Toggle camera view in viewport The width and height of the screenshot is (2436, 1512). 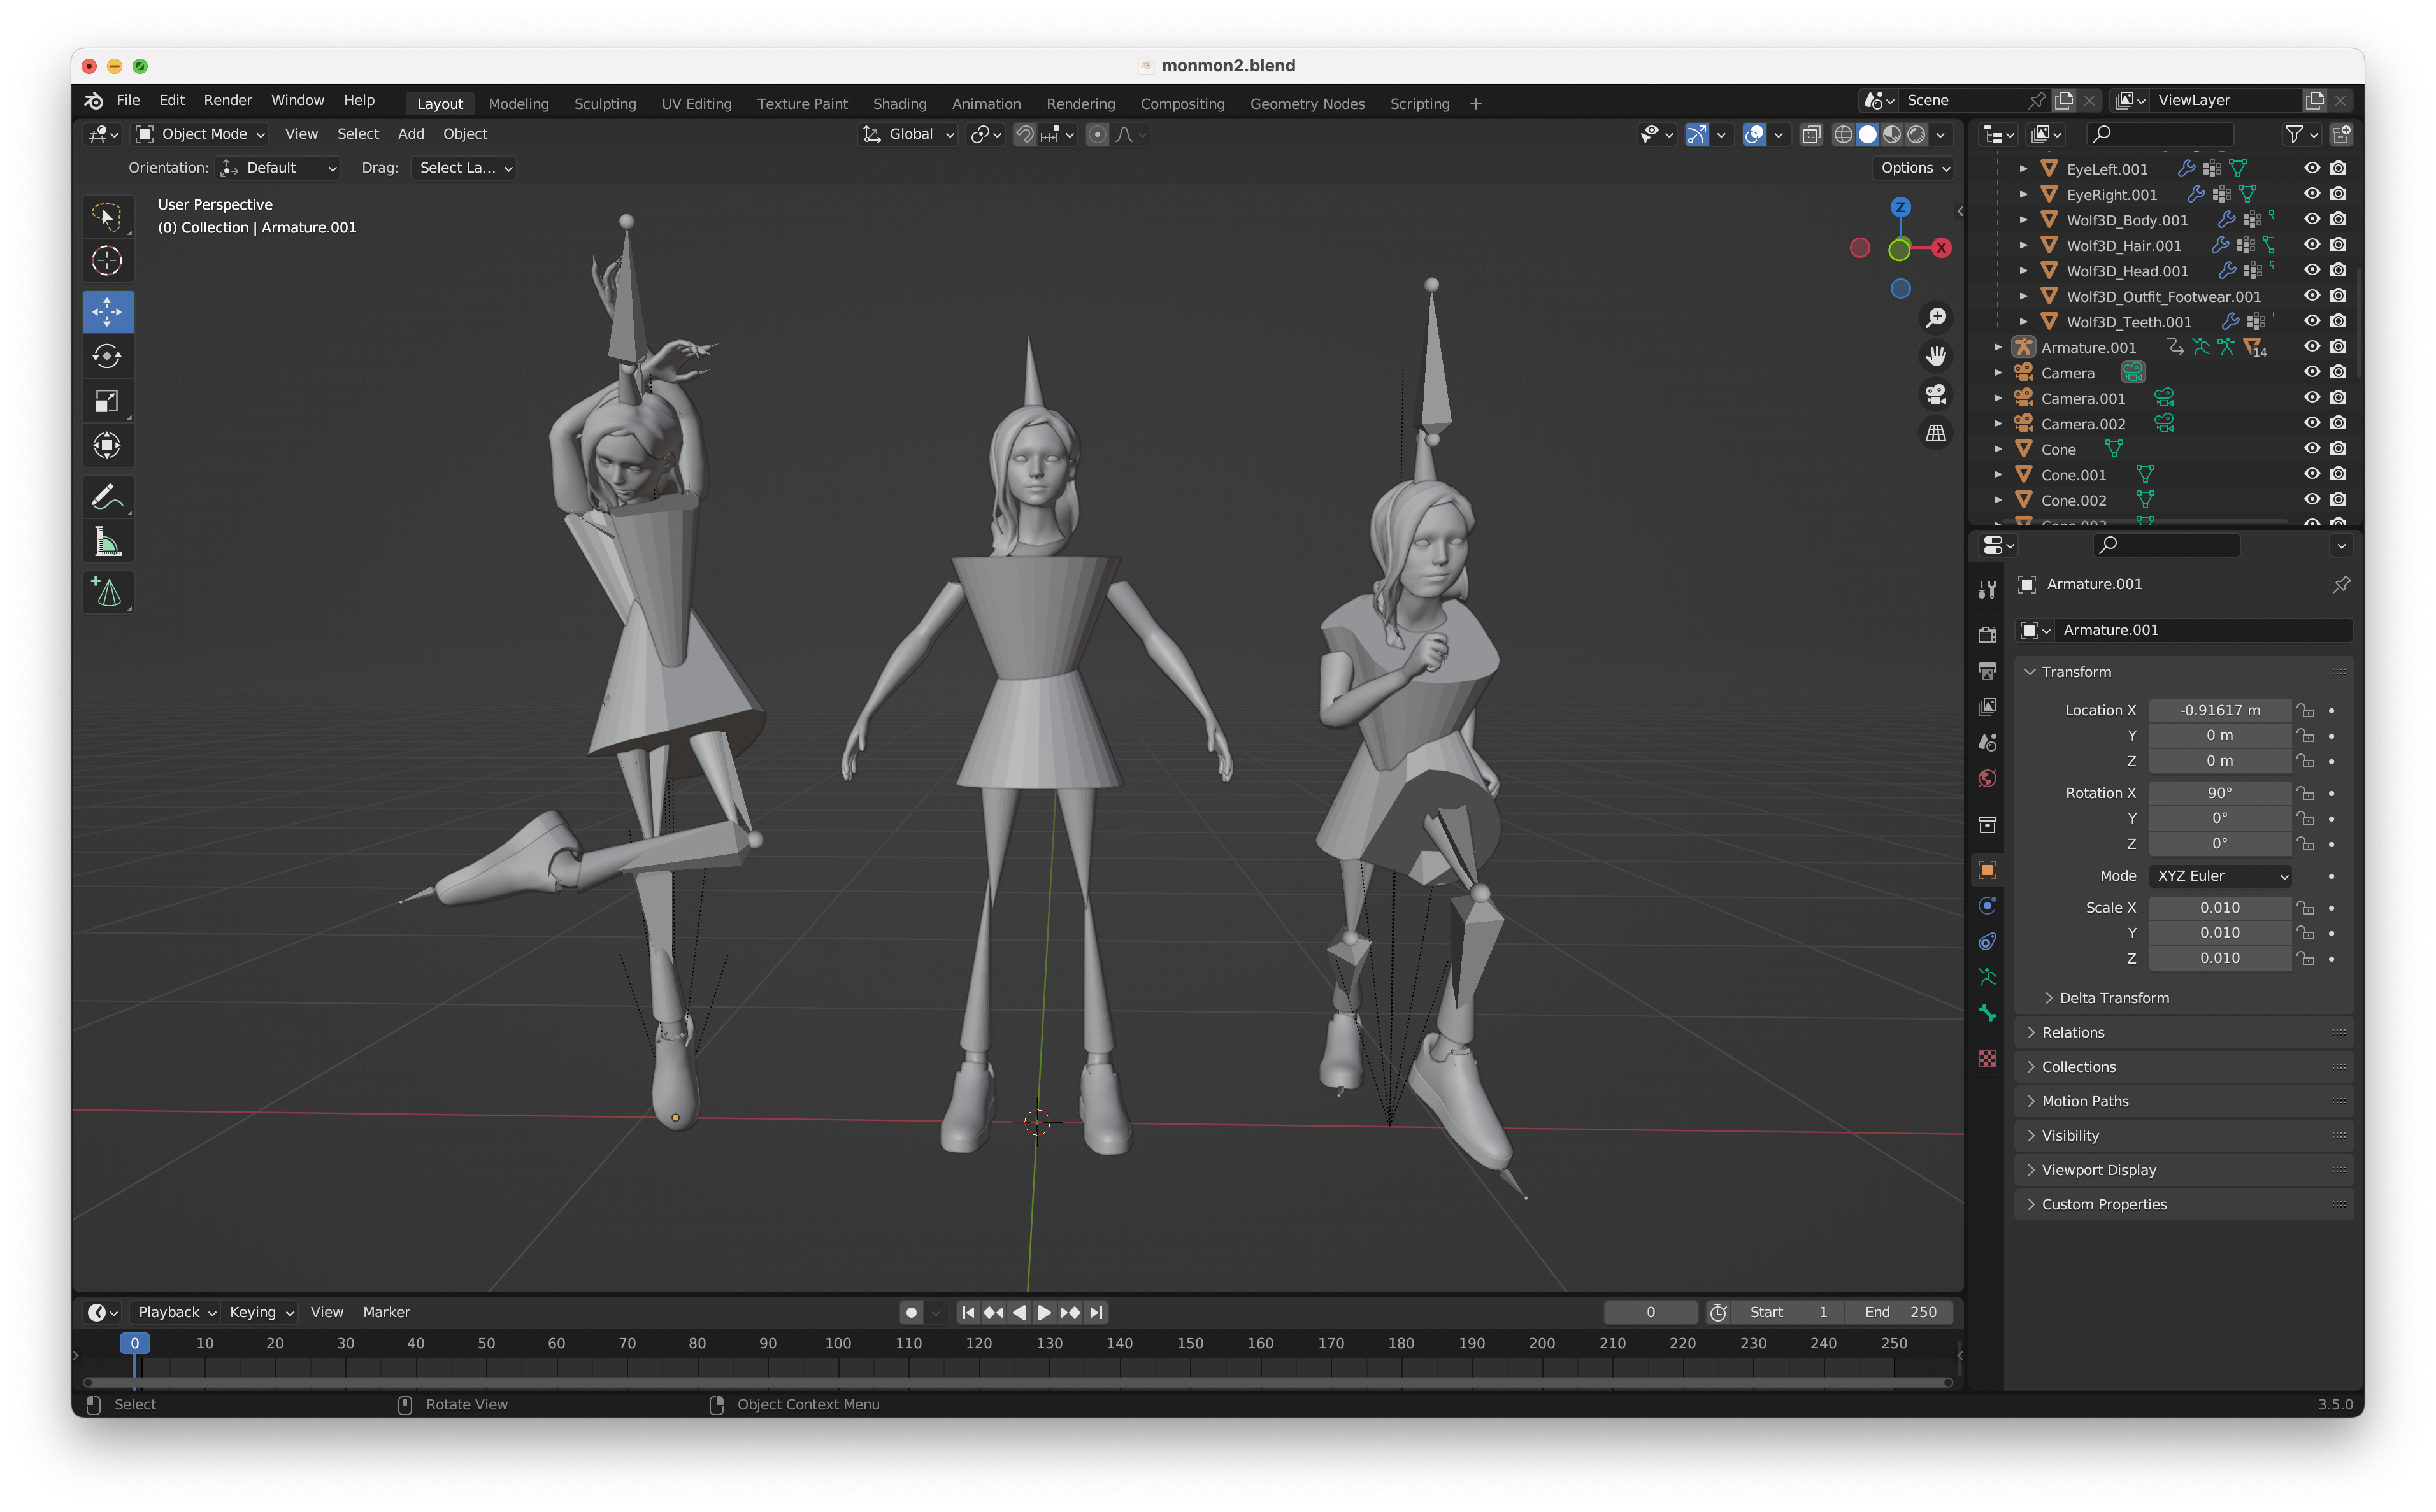click(1936, 395)
